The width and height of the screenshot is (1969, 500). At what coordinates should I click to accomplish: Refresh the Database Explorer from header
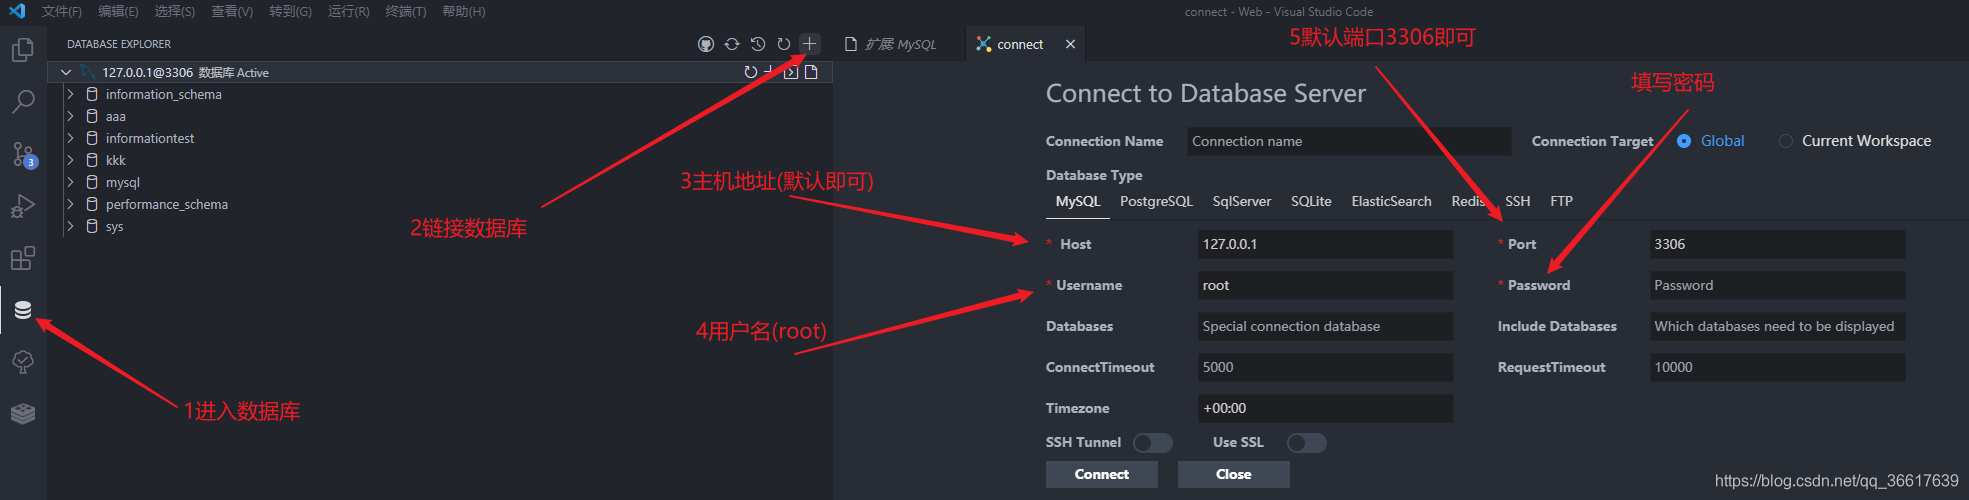click(x=784, y=44)
